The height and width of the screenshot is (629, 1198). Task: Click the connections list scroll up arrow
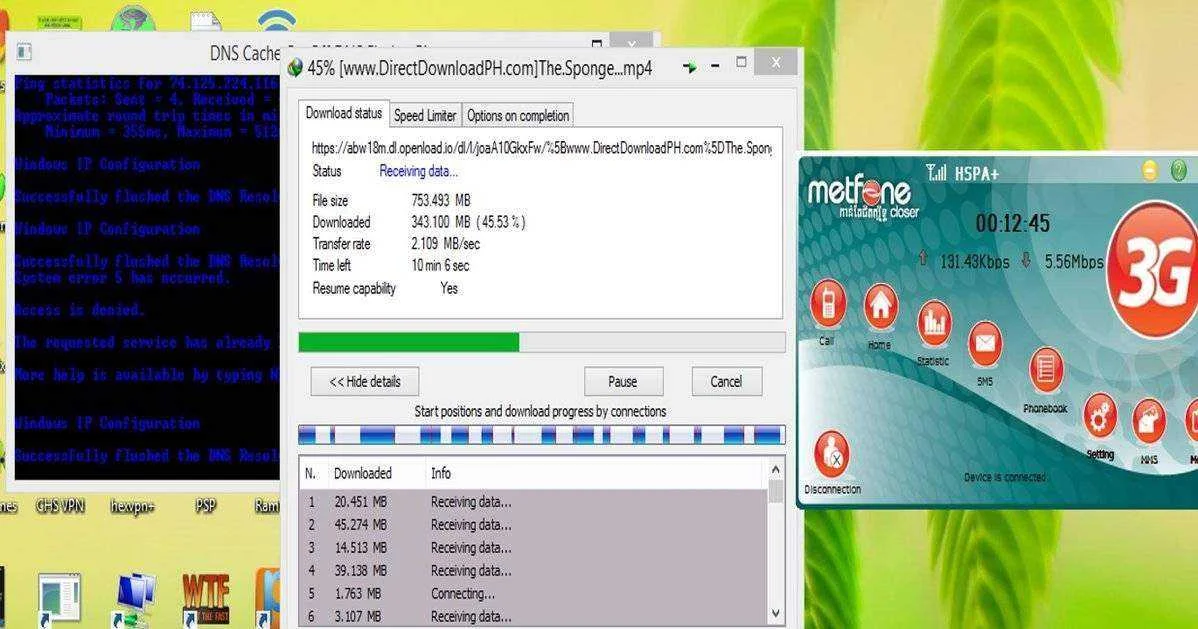tap(775, 470)
